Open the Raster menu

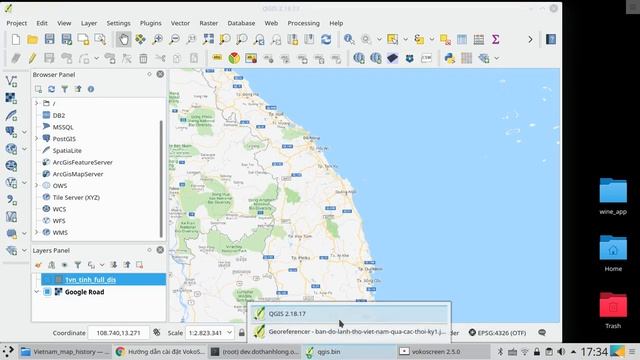(x=209, y=23)
